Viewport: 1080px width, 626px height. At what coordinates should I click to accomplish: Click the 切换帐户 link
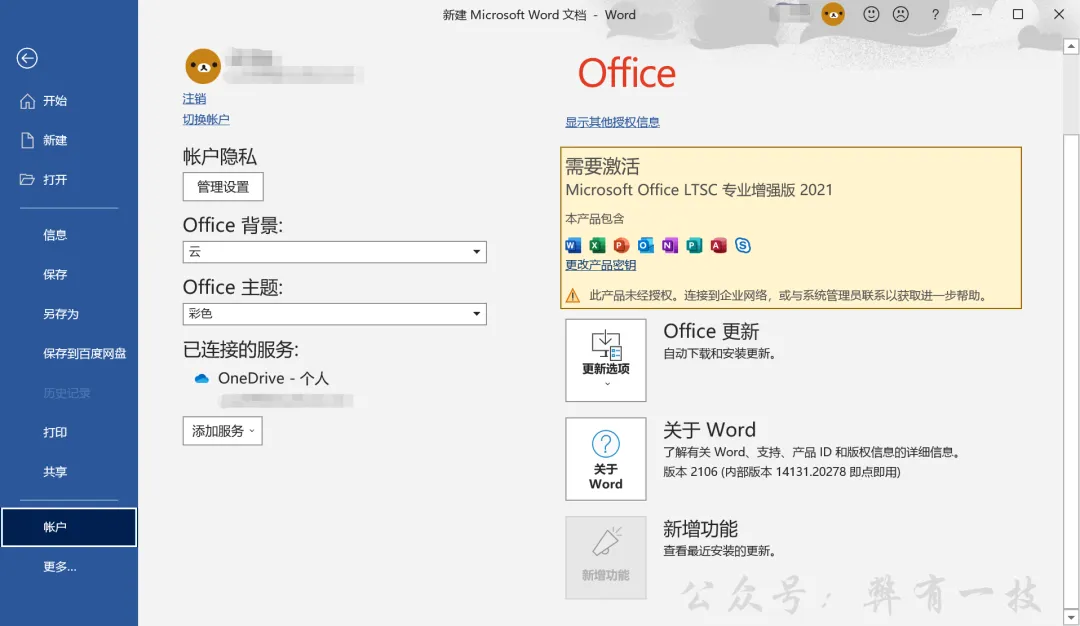pyautogui.click(x=206, y=119)
